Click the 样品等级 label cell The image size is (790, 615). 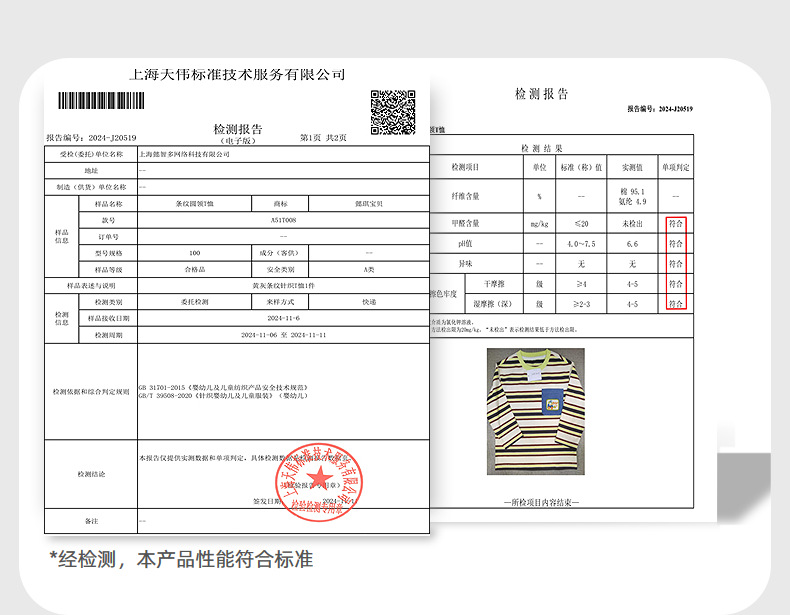pyautogui.click(x=108, y=269)
